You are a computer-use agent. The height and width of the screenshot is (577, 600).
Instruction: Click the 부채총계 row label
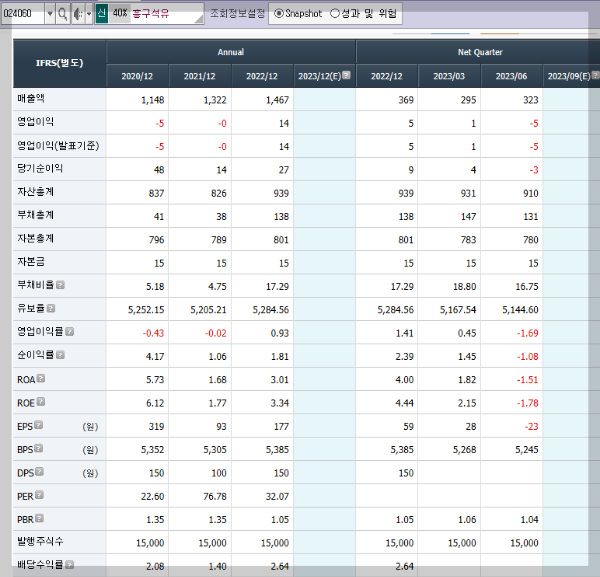coord(35,215)
